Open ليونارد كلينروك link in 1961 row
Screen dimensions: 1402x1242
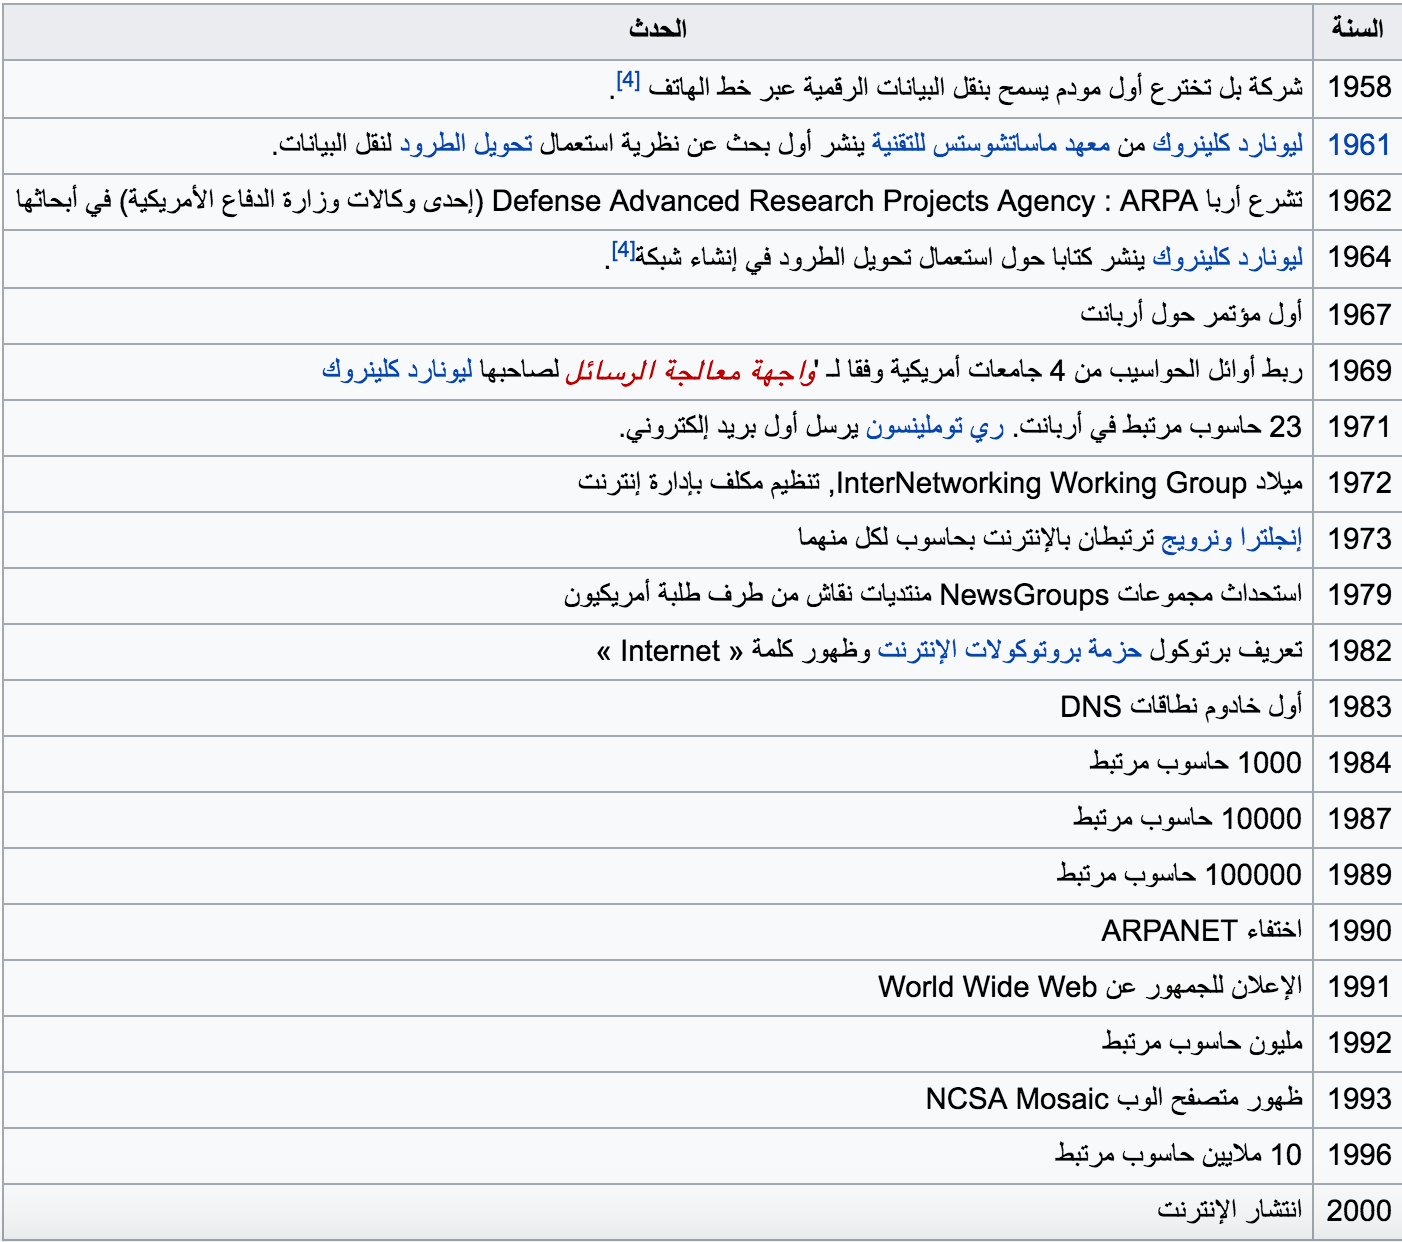(x=1227, y=144)
